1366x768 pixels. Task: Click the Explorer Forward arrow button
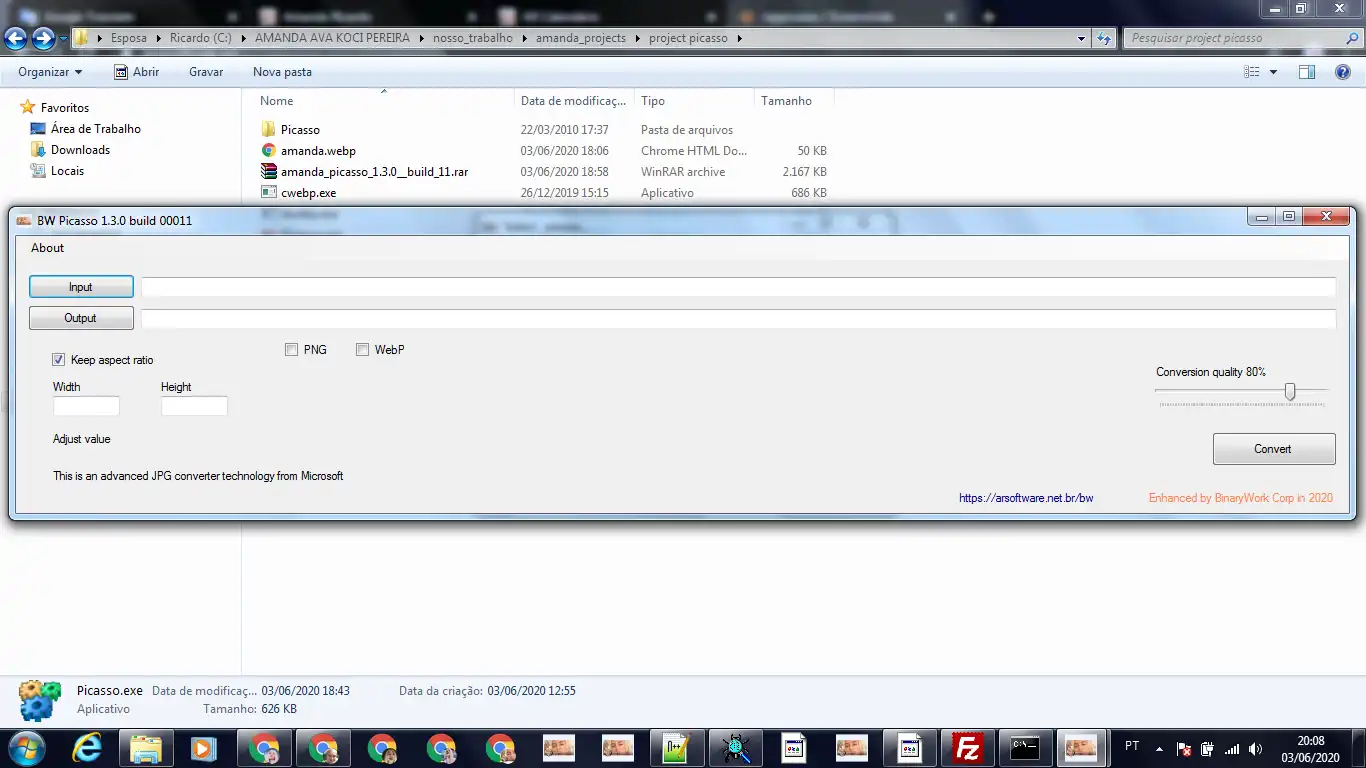(43, 38)
